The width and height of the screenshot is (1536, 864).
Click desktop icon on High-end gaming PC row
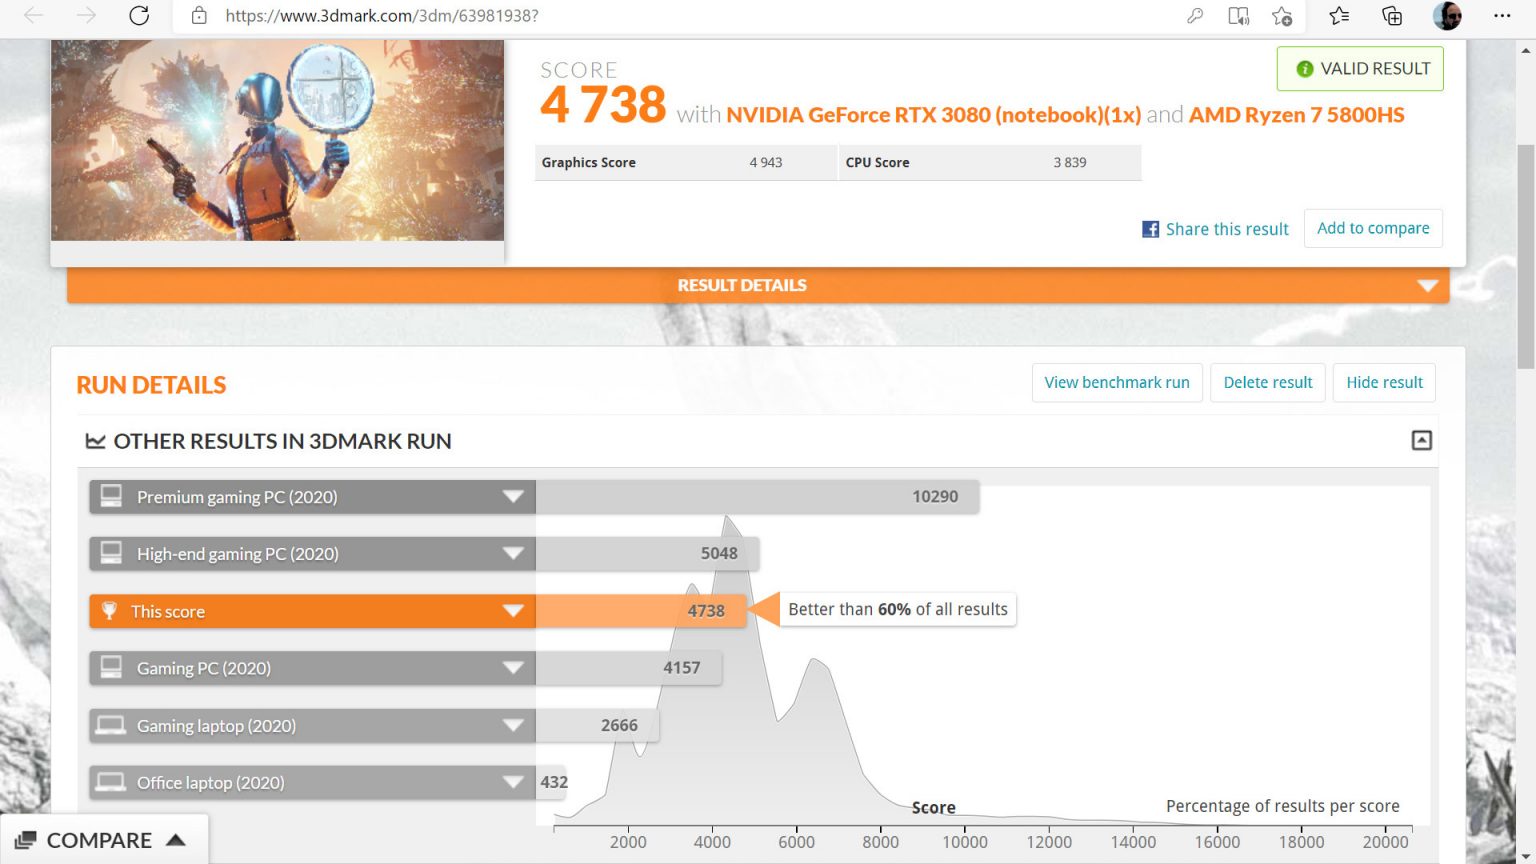pyautogui.click(x=111, y=553)
